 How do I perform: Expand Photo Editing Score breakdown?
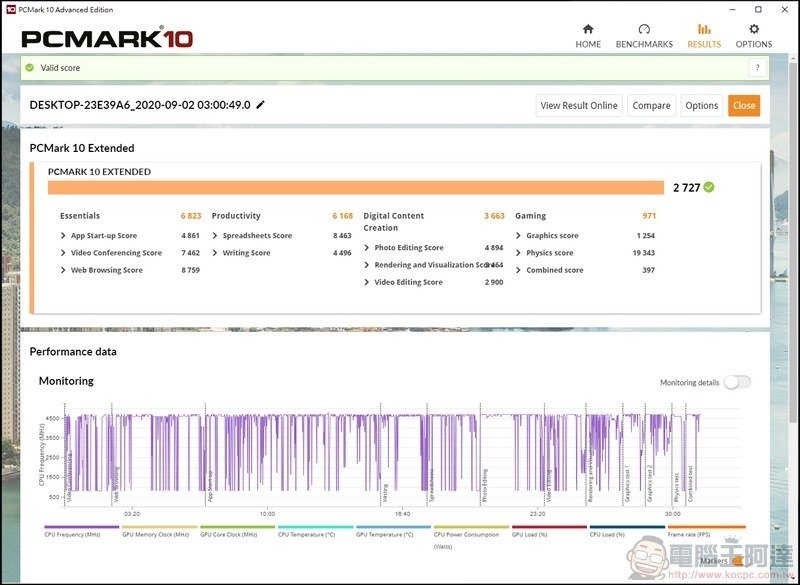pos(367,248)
